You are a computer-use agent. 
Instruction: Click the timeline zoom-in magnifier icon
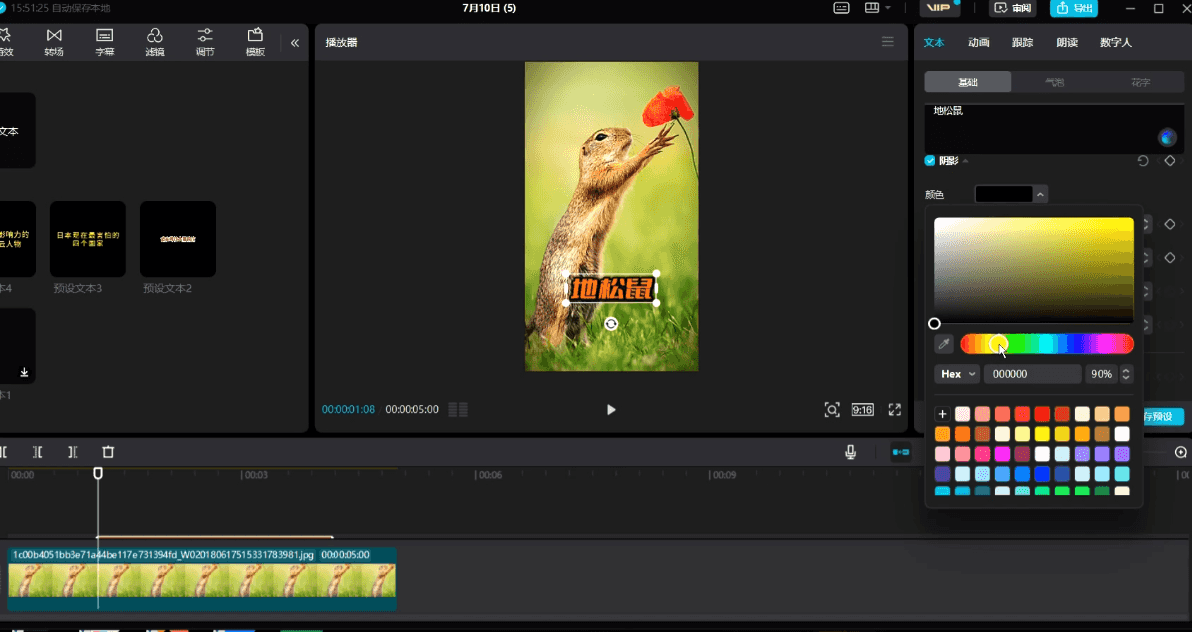click(x=1181, y=452)
